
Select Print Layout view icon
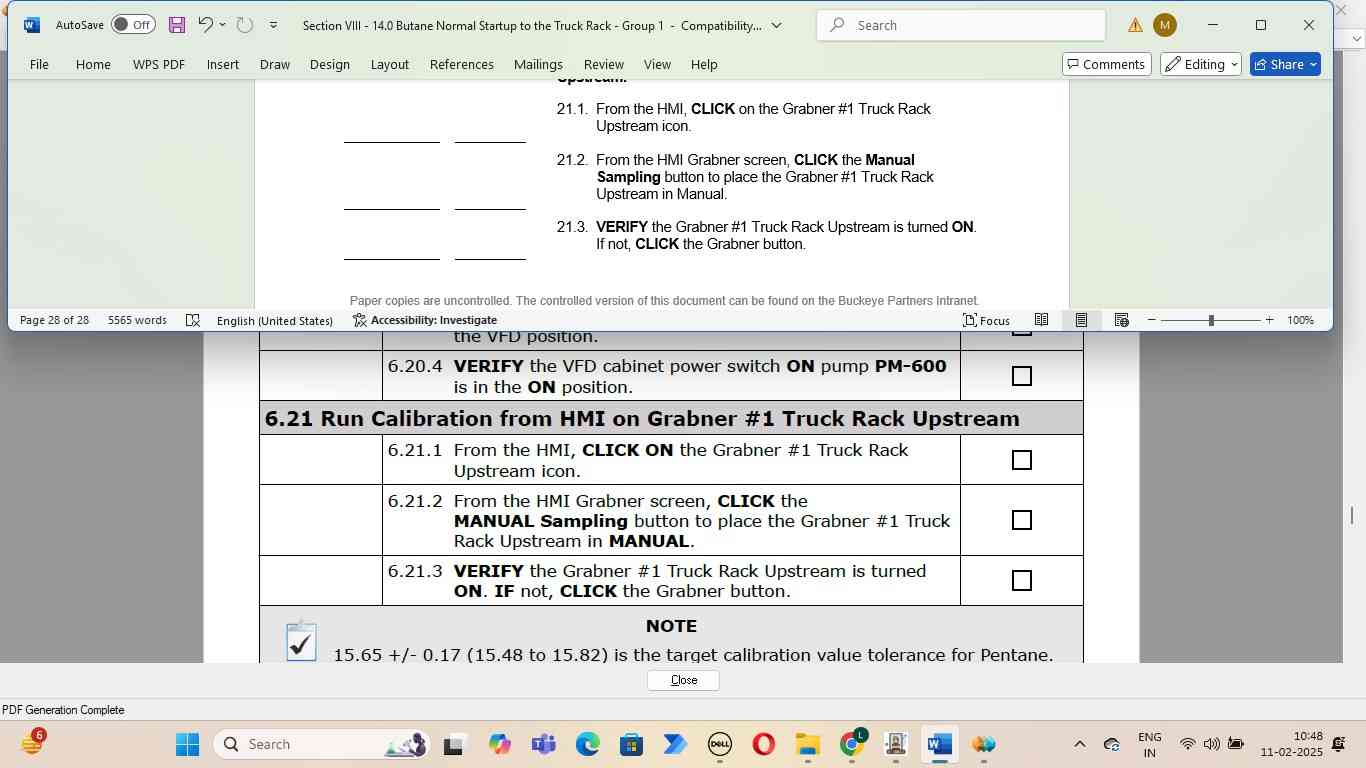coord(1081,320)
